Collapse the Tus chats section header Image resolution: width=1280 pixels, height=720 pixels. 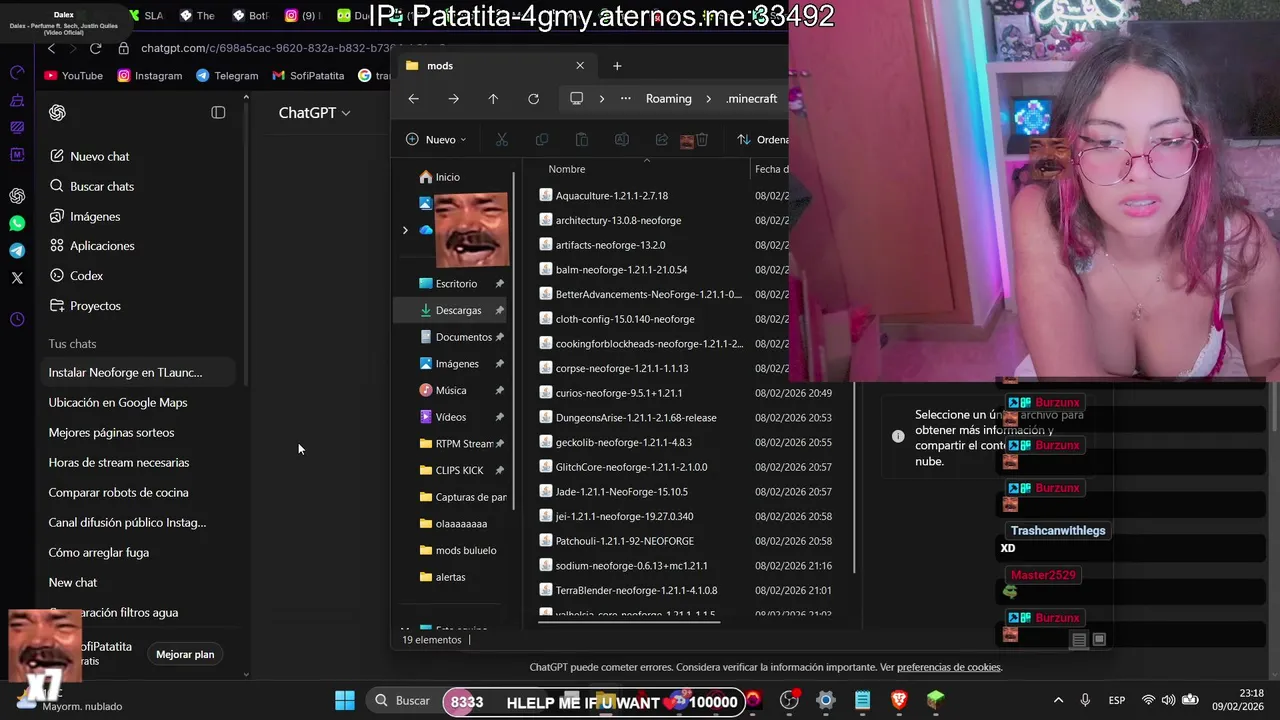72,343
